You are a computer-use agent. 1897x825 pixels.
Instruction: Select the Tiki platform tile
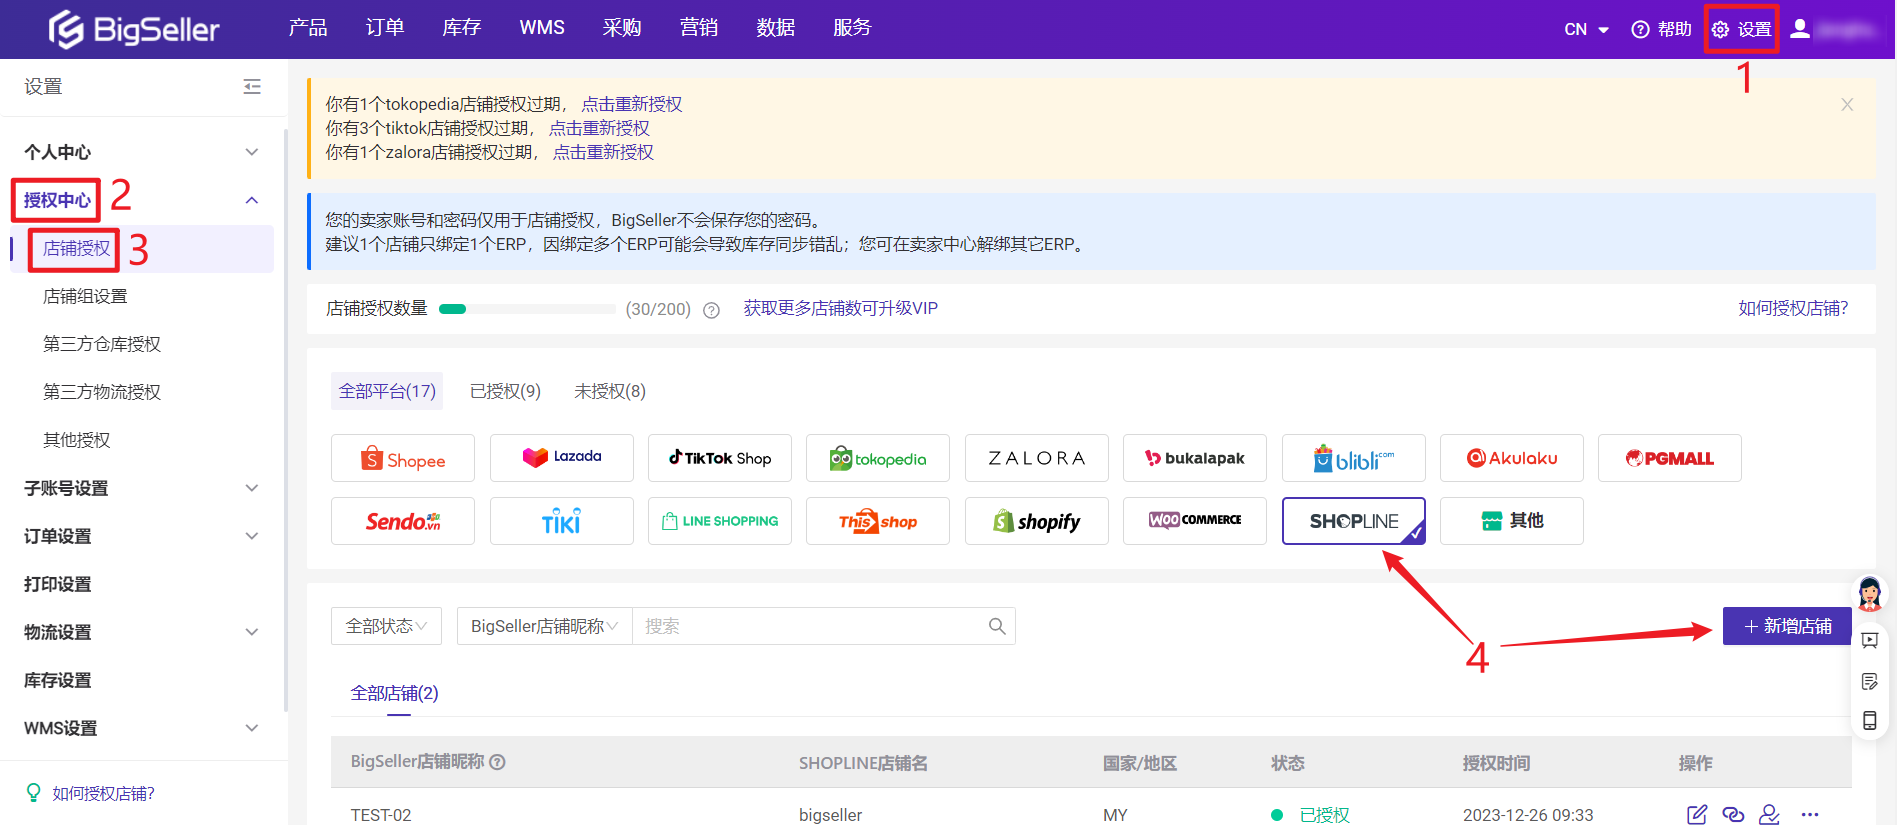pyautogui.click(x=562, y=521)
